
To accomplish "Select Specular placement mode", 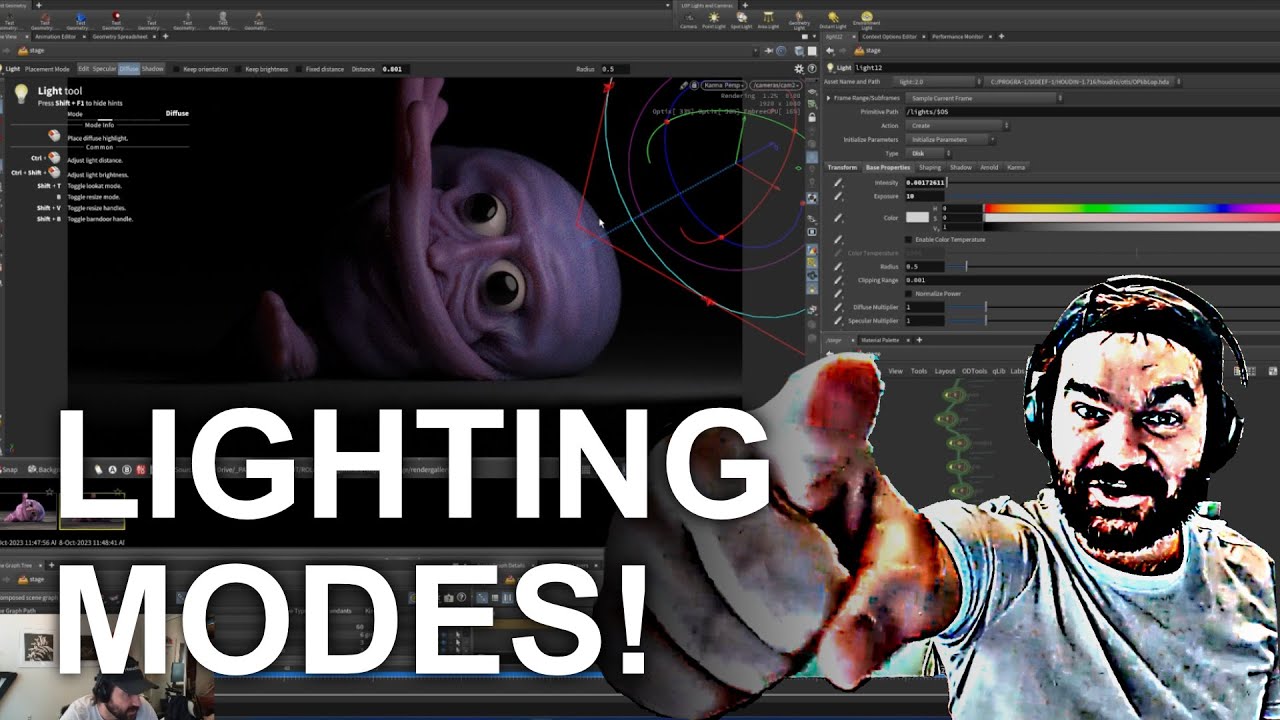I will click(104, 69).
